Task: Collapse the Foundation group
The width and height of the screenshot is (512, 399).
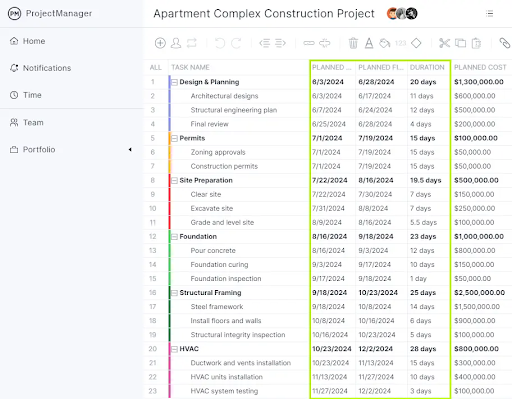Action: tap(174, 237)
